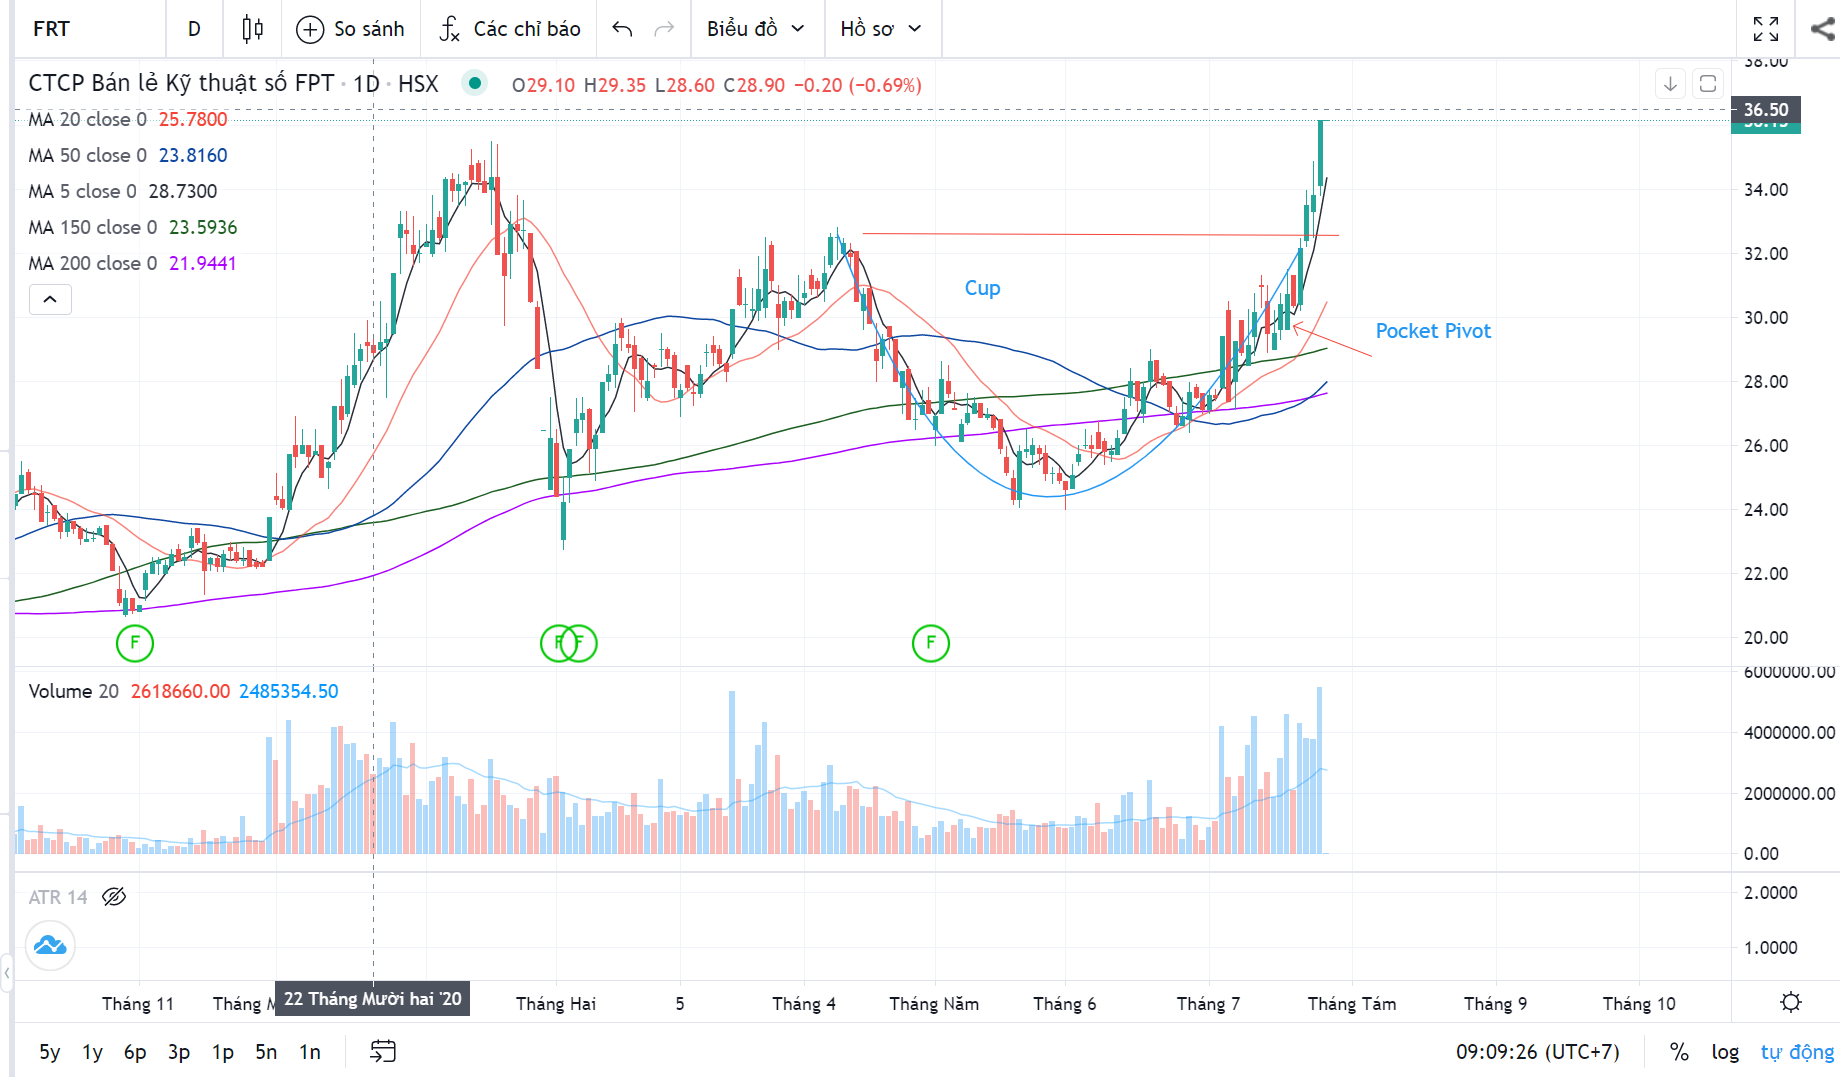Open chart settings gear icon

(x=1791, y=1002)
